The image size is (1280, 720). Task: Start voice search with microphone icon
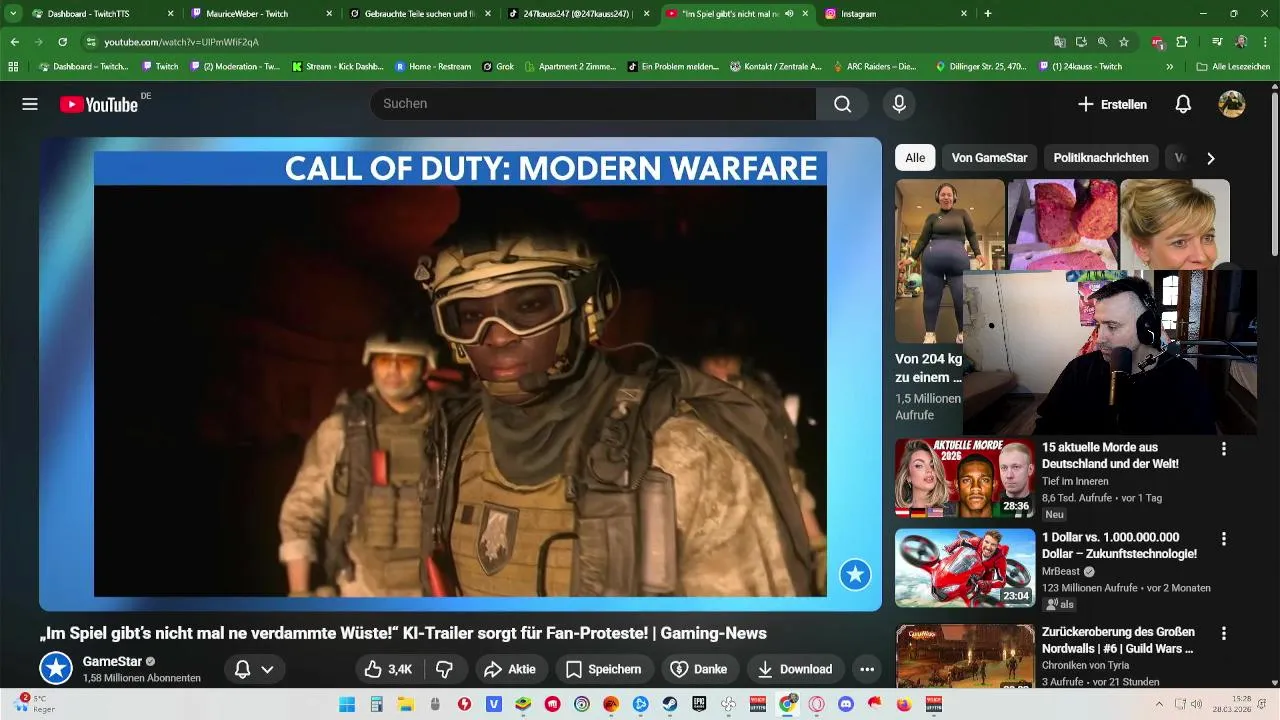pos(899,104)
